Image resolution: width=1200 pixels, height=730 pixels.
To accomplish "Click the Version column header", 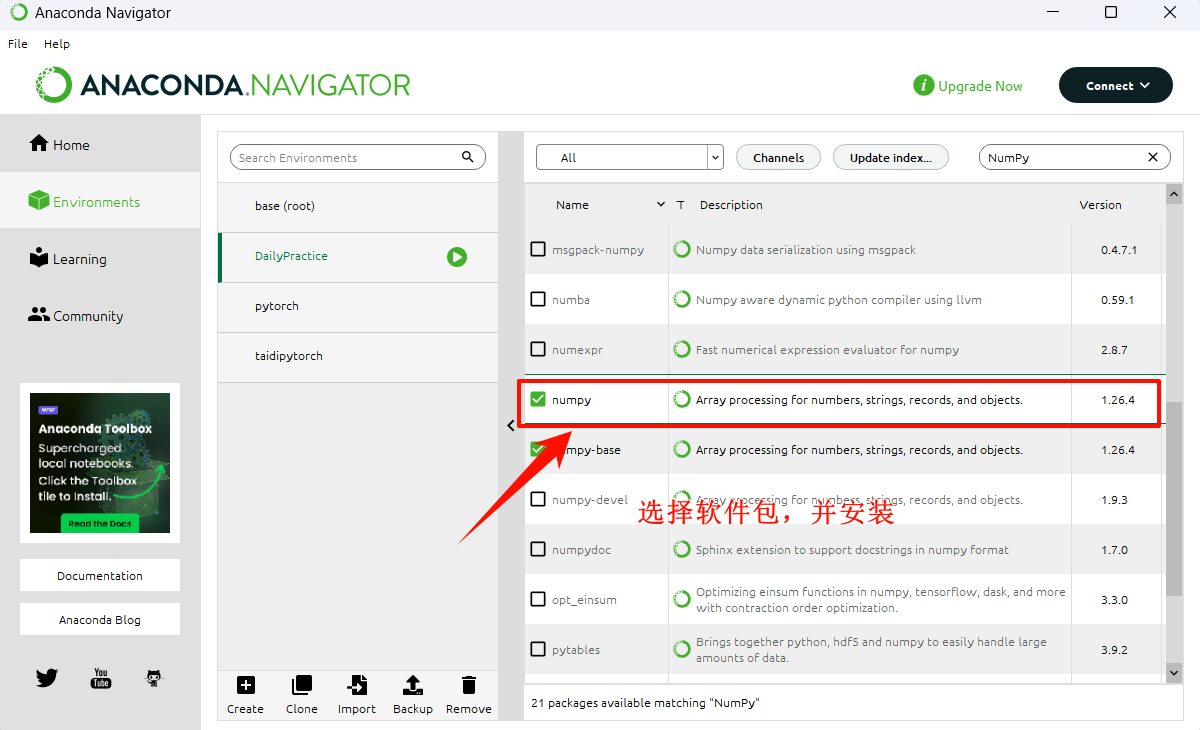I will point(1100,205).
